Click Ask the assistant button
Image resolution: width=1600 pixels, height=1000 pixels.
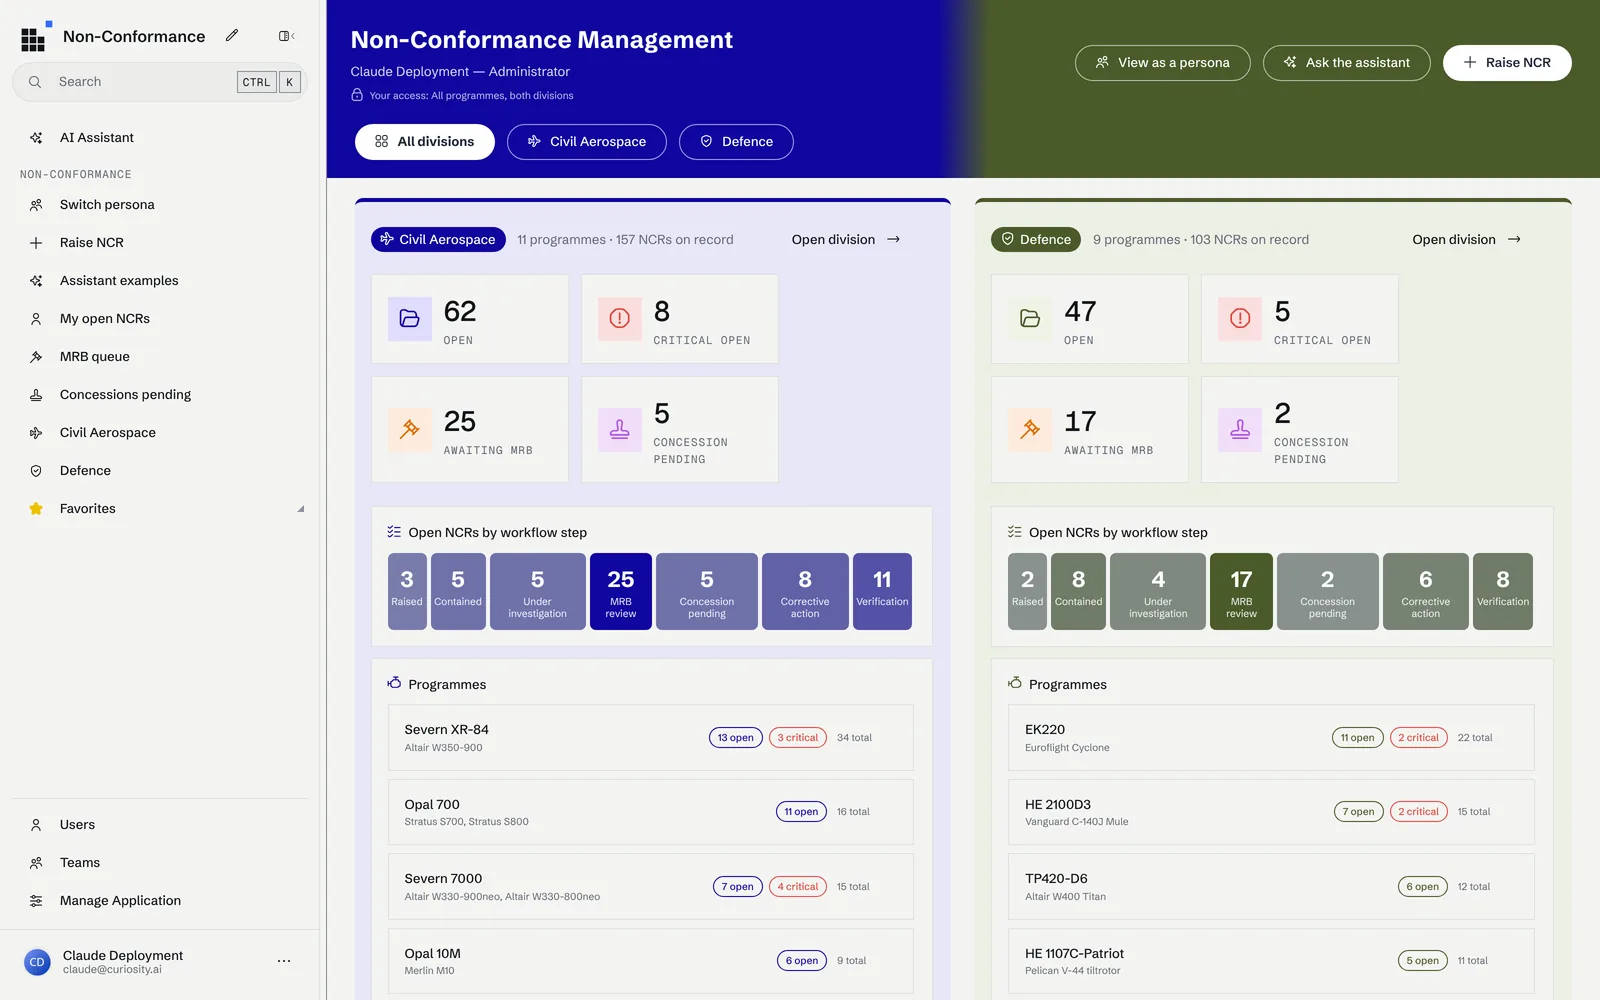pyautogui.click(x=1346, y=63)
